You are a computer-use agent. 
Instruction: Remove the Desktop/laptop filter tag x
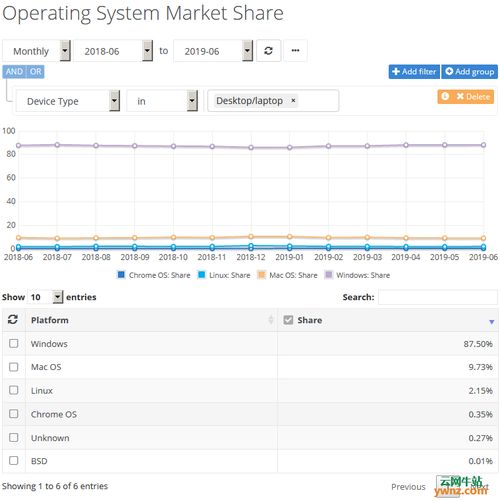pyautogui.click(x=293, y=100)
